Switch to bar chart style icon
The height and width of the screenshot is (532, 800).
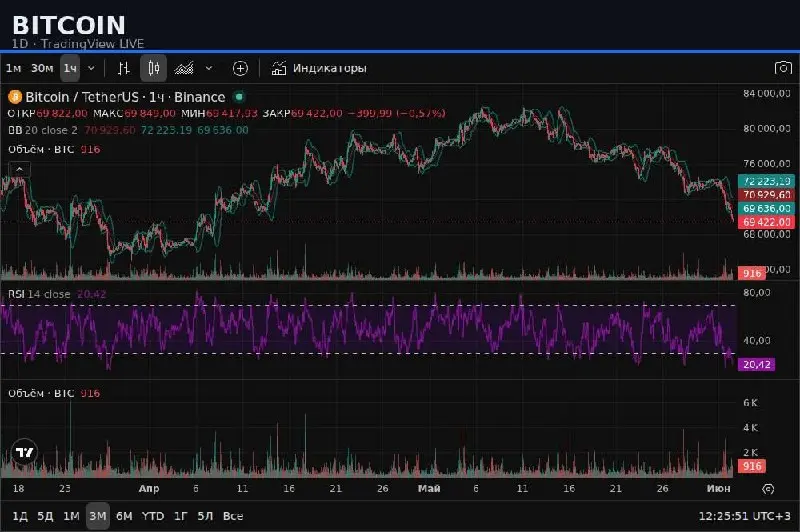pos(123,68)
